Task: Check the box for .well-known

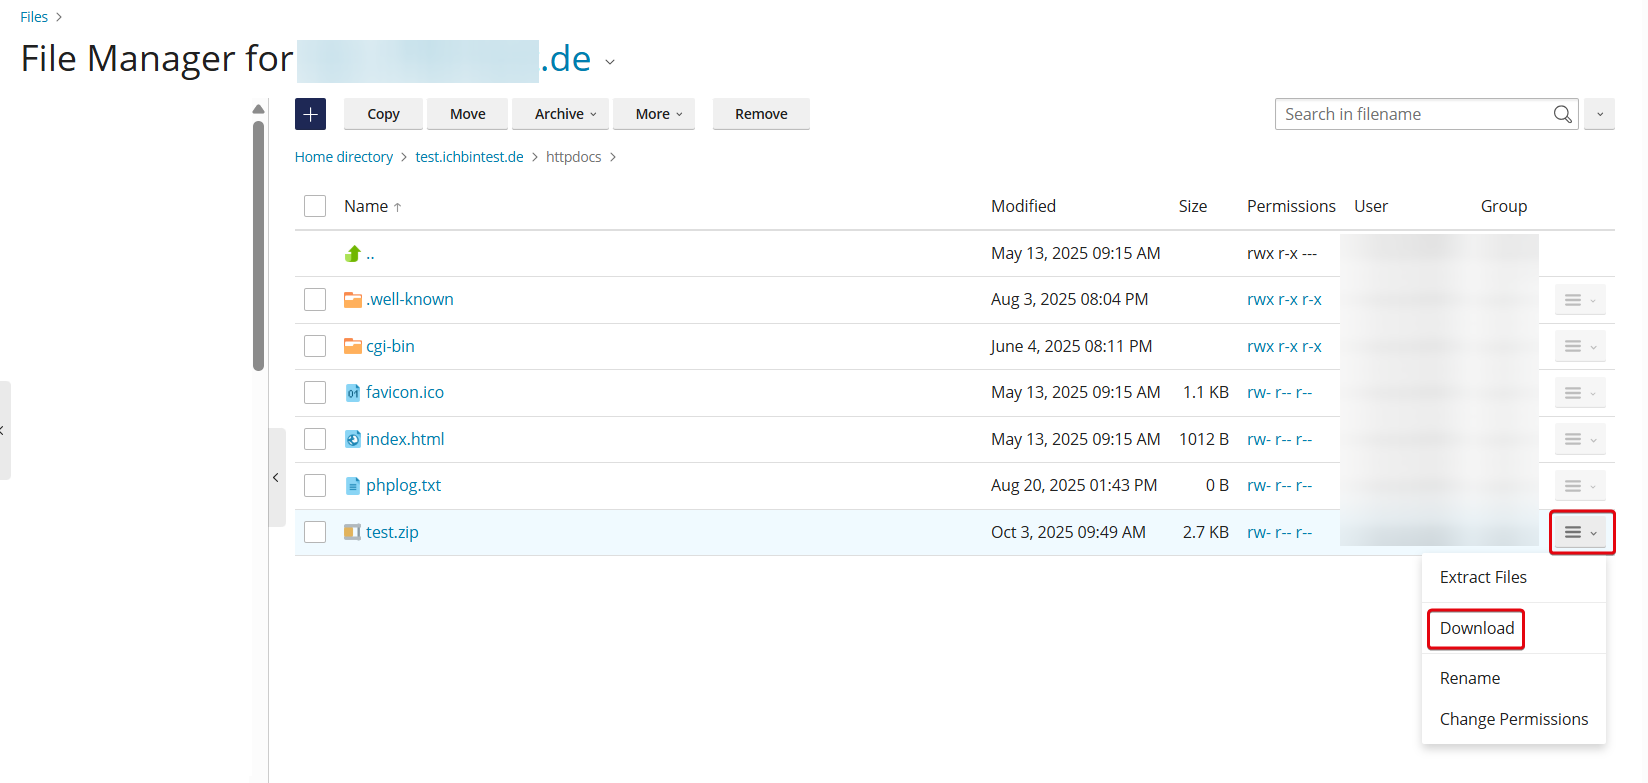Action: tap(315, 300)
